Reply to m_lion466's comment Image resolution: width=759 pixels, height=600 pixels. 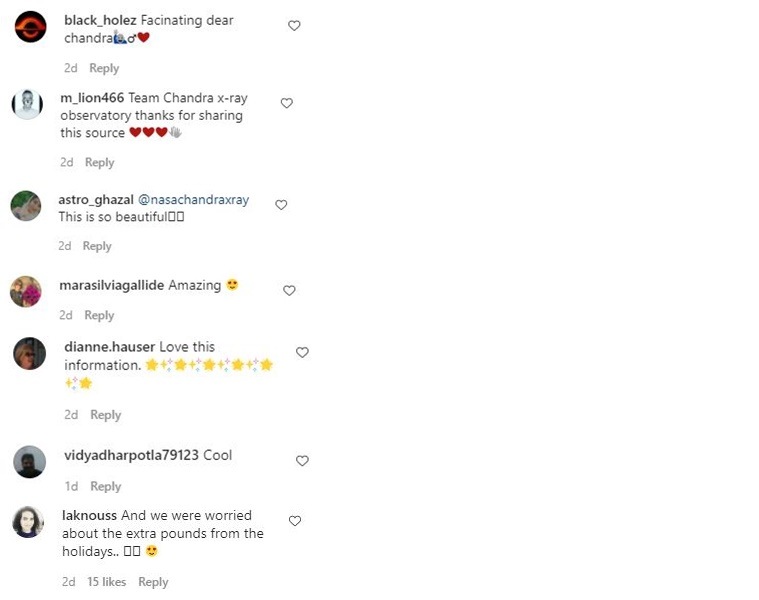(99, 162)
